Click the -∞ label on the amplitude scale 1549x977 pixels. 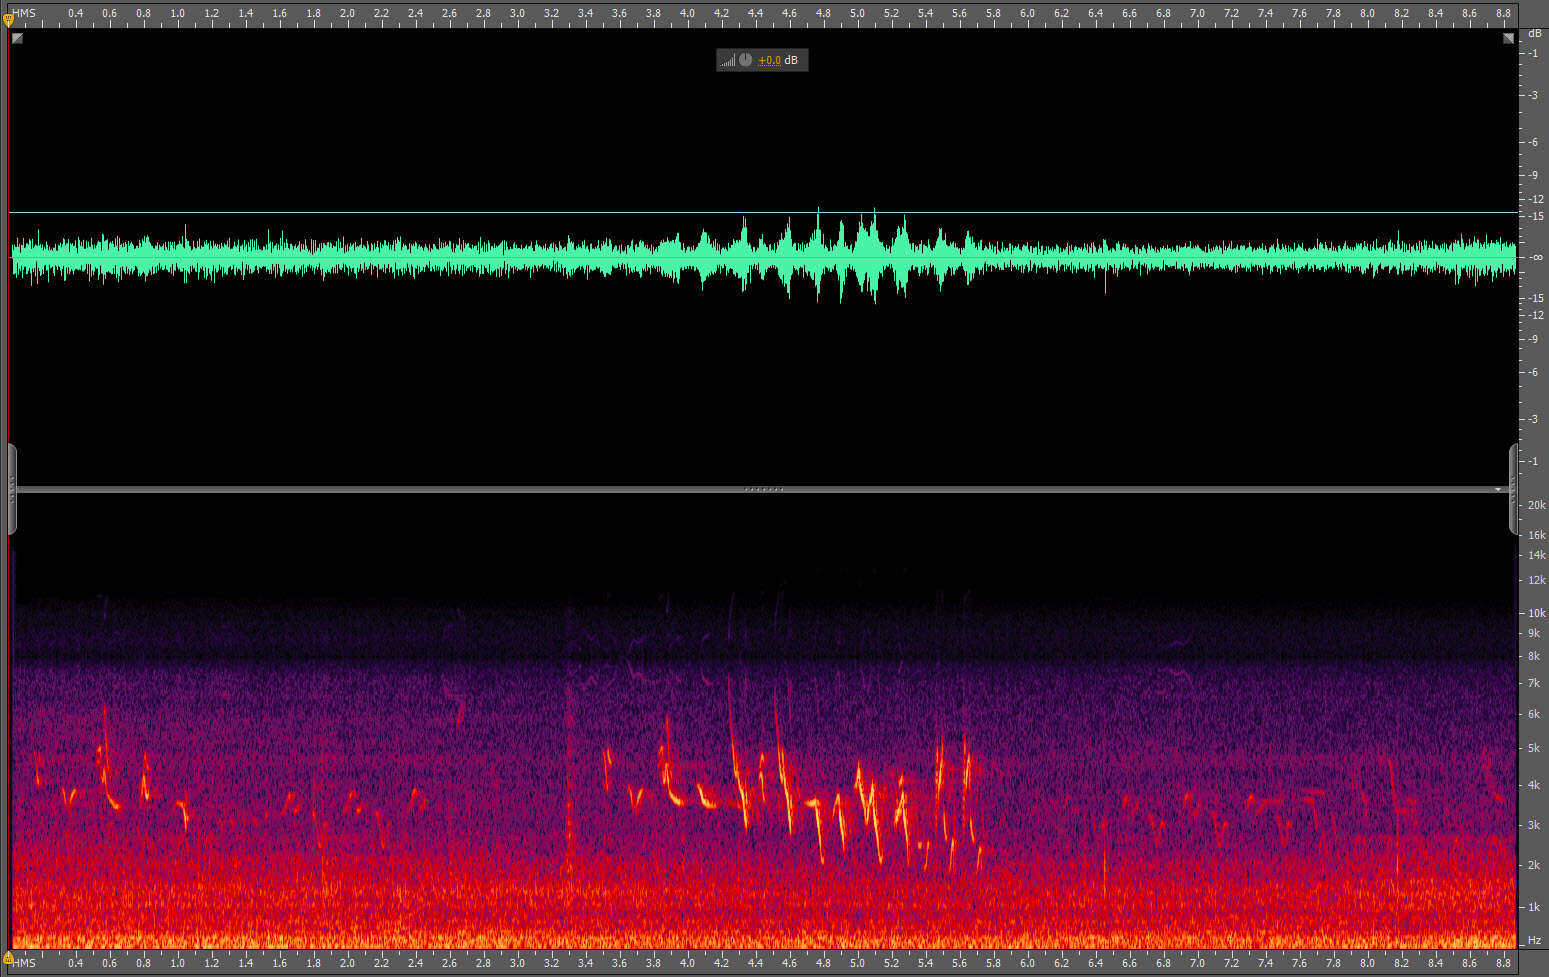(x=1535, y=257)
